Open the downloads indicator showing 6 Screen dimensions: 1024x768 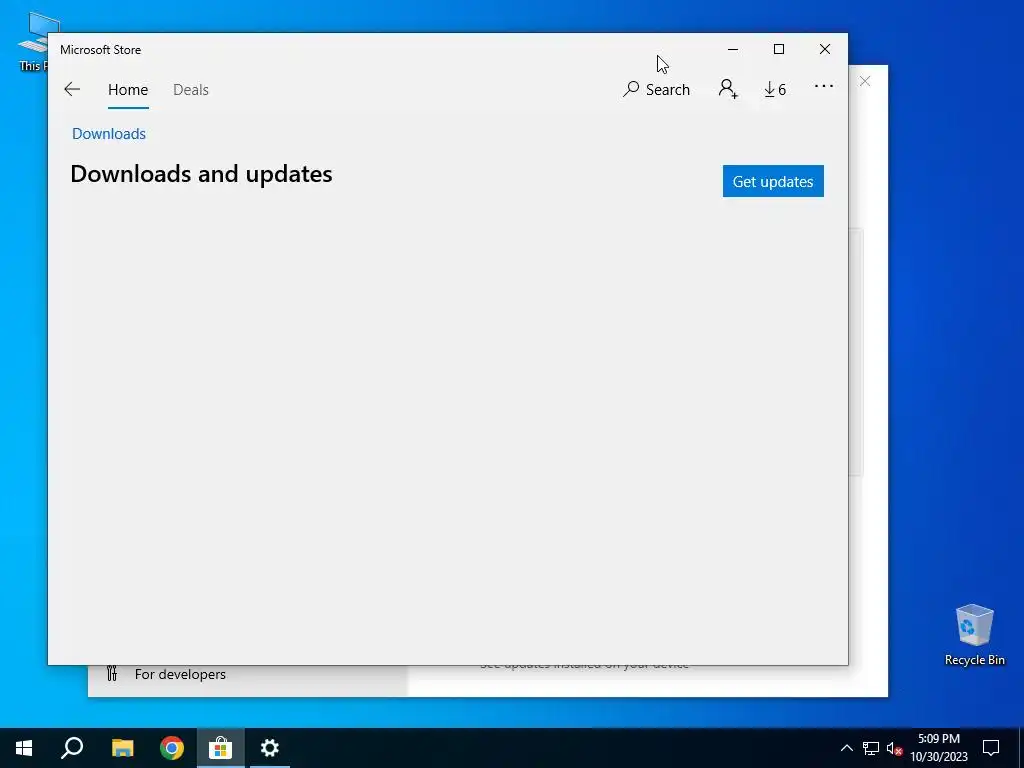click(775, 89)
